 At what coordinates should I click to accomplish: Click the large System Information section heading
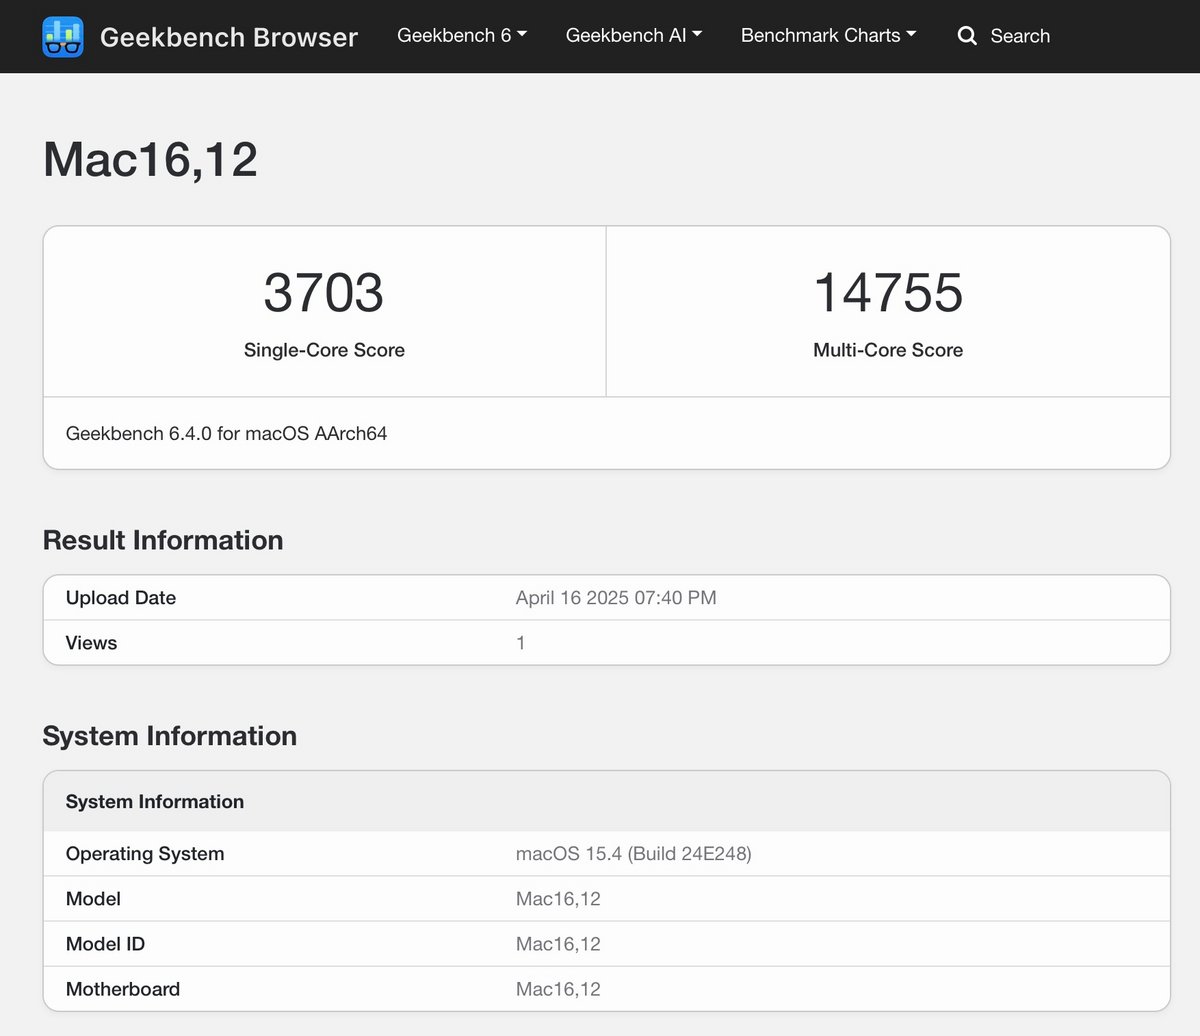[x=170, y=736]
